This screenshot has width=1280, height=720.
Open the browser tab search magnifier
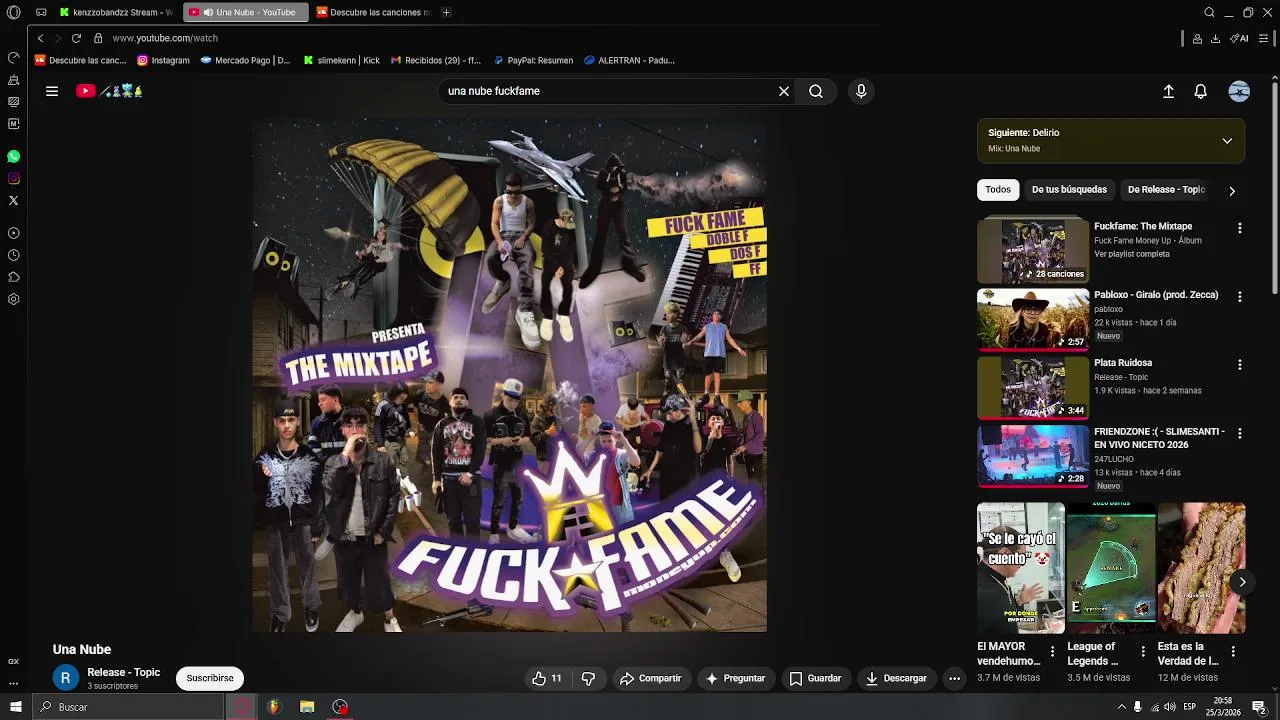[1209, 12]
